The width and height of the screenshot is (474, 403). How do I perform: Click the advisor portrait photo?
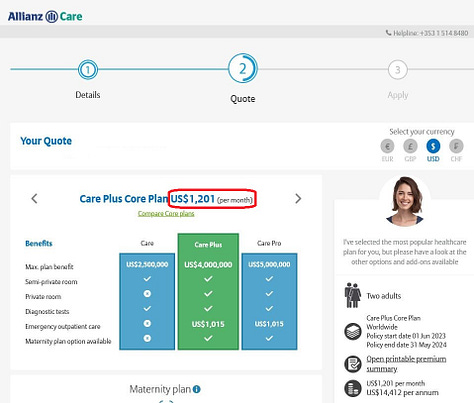click(405, 201)
